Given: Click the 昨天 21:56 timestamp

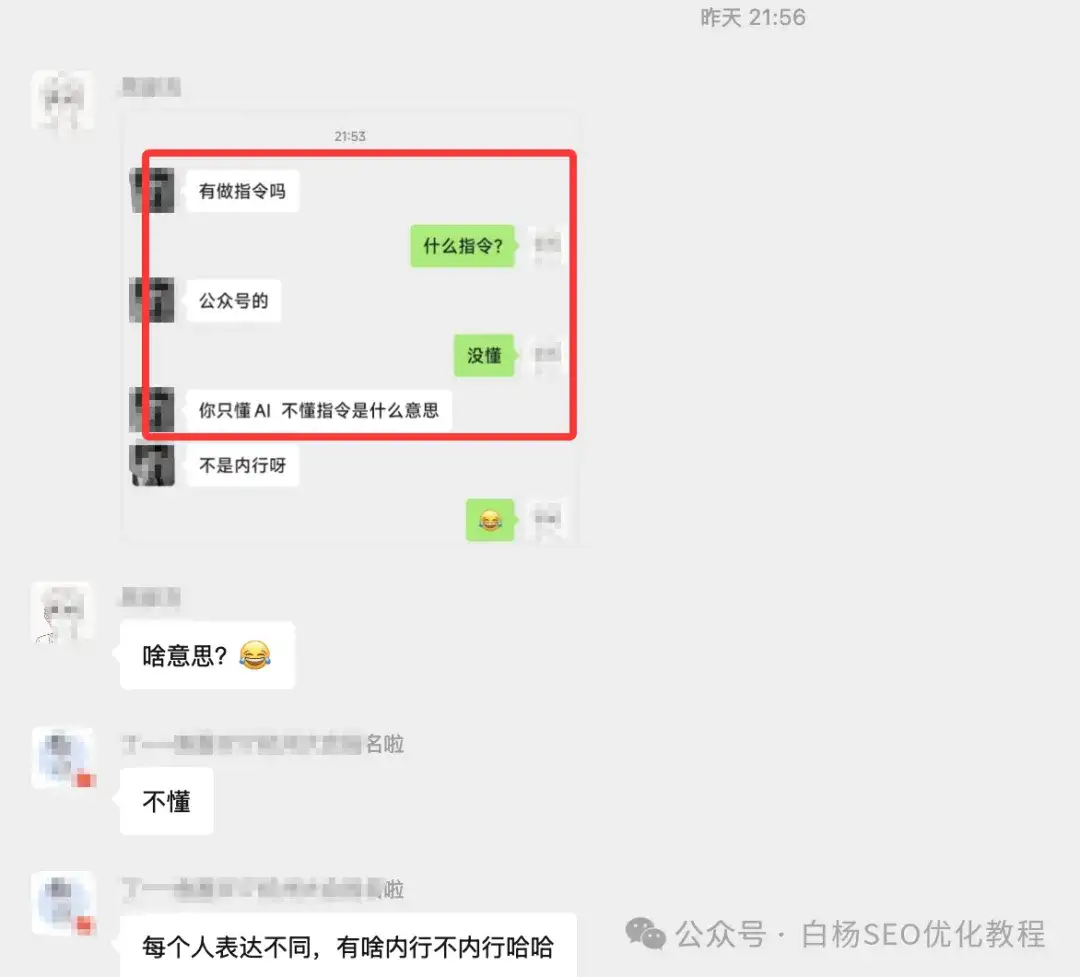Looking at the screenshot, I should [x=753, y=17].
